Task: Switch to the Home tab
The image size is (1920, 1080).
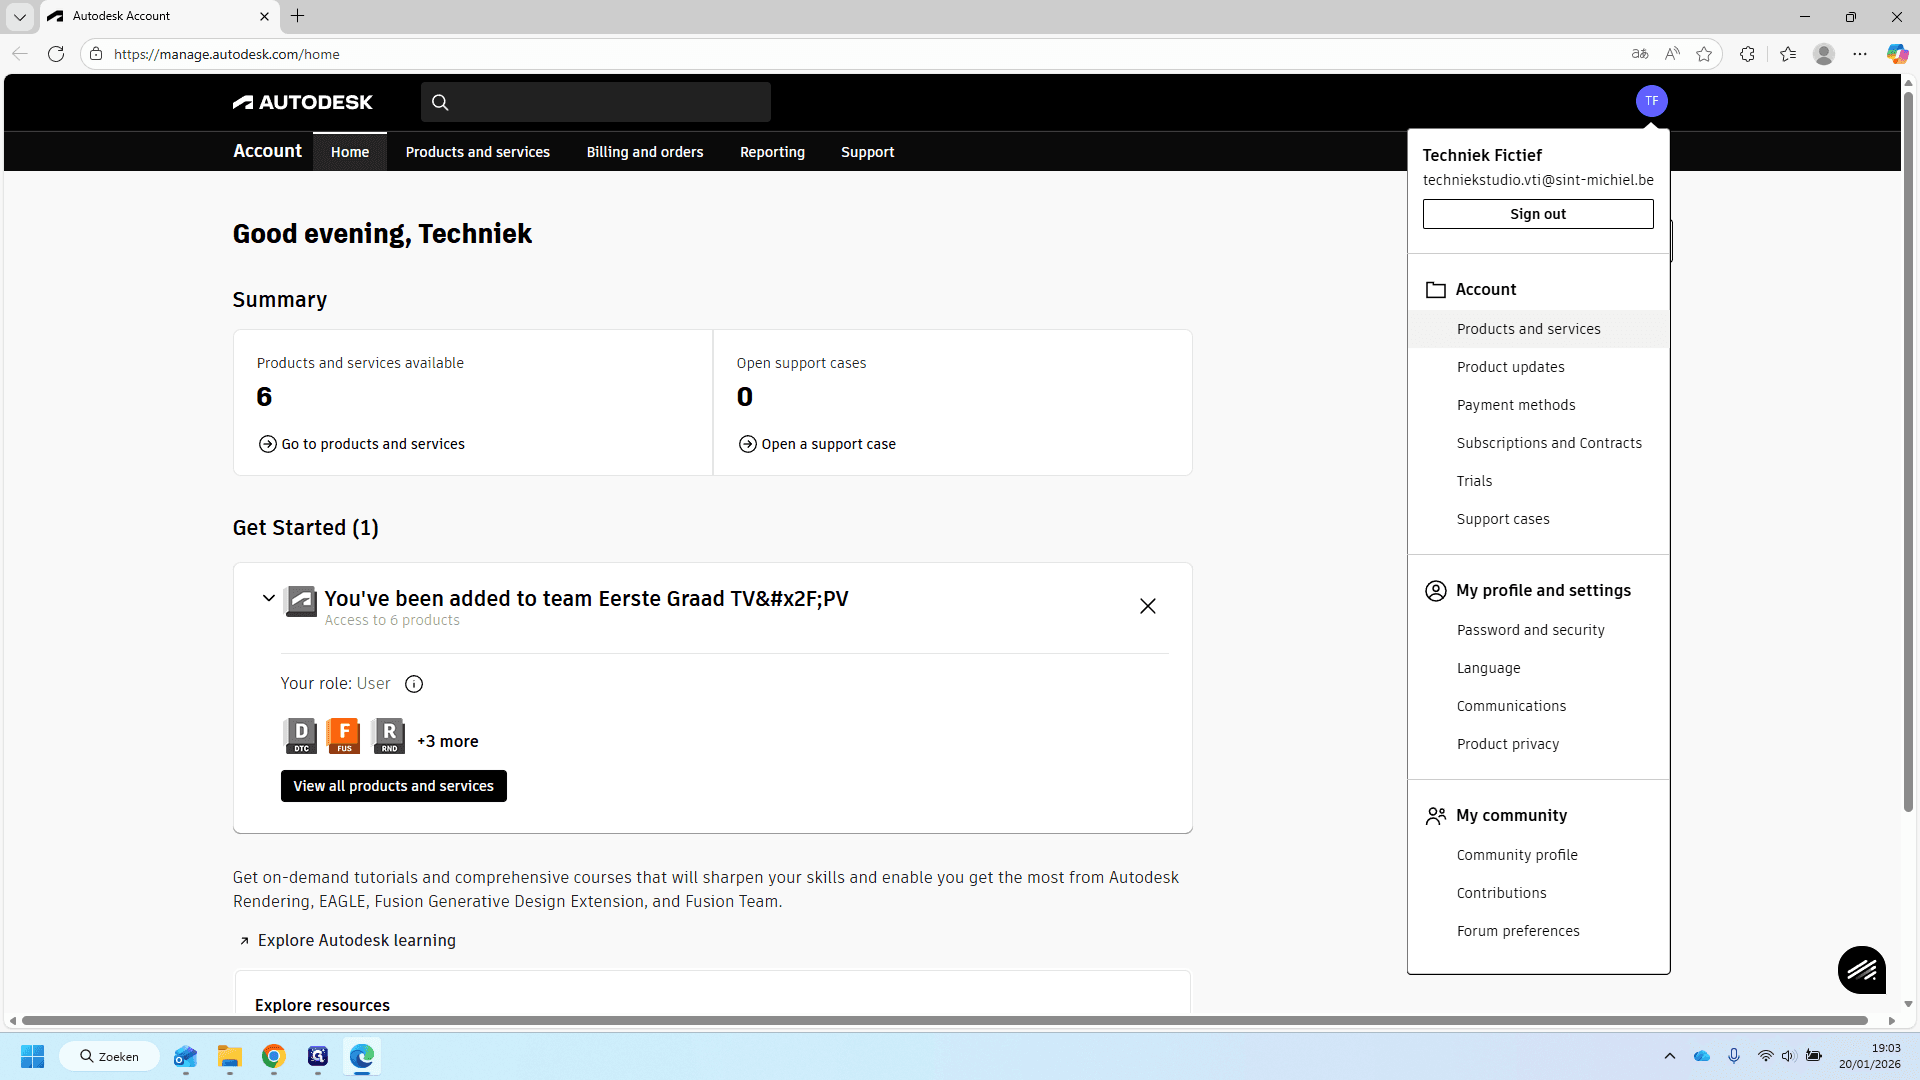Action: pos(350,152)
